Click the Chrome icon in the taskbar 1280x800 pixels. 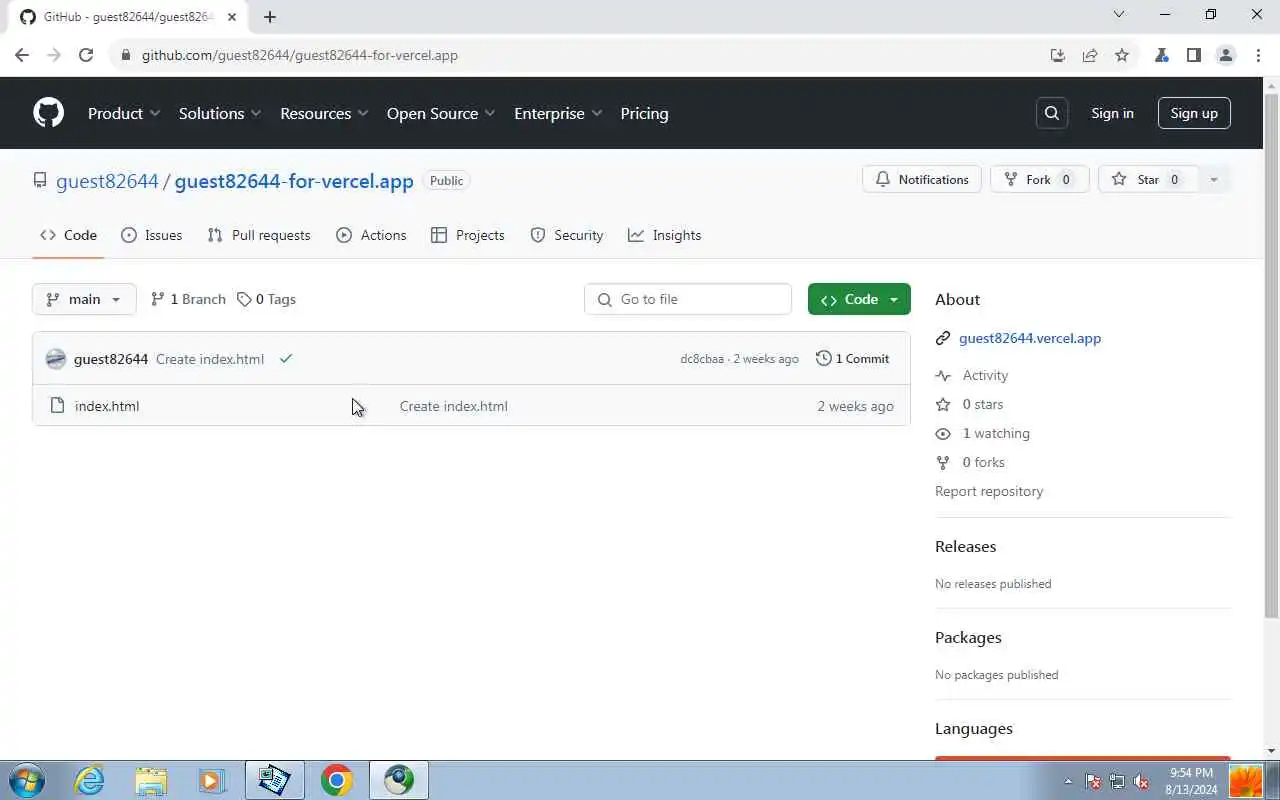(x=337, y=780)
